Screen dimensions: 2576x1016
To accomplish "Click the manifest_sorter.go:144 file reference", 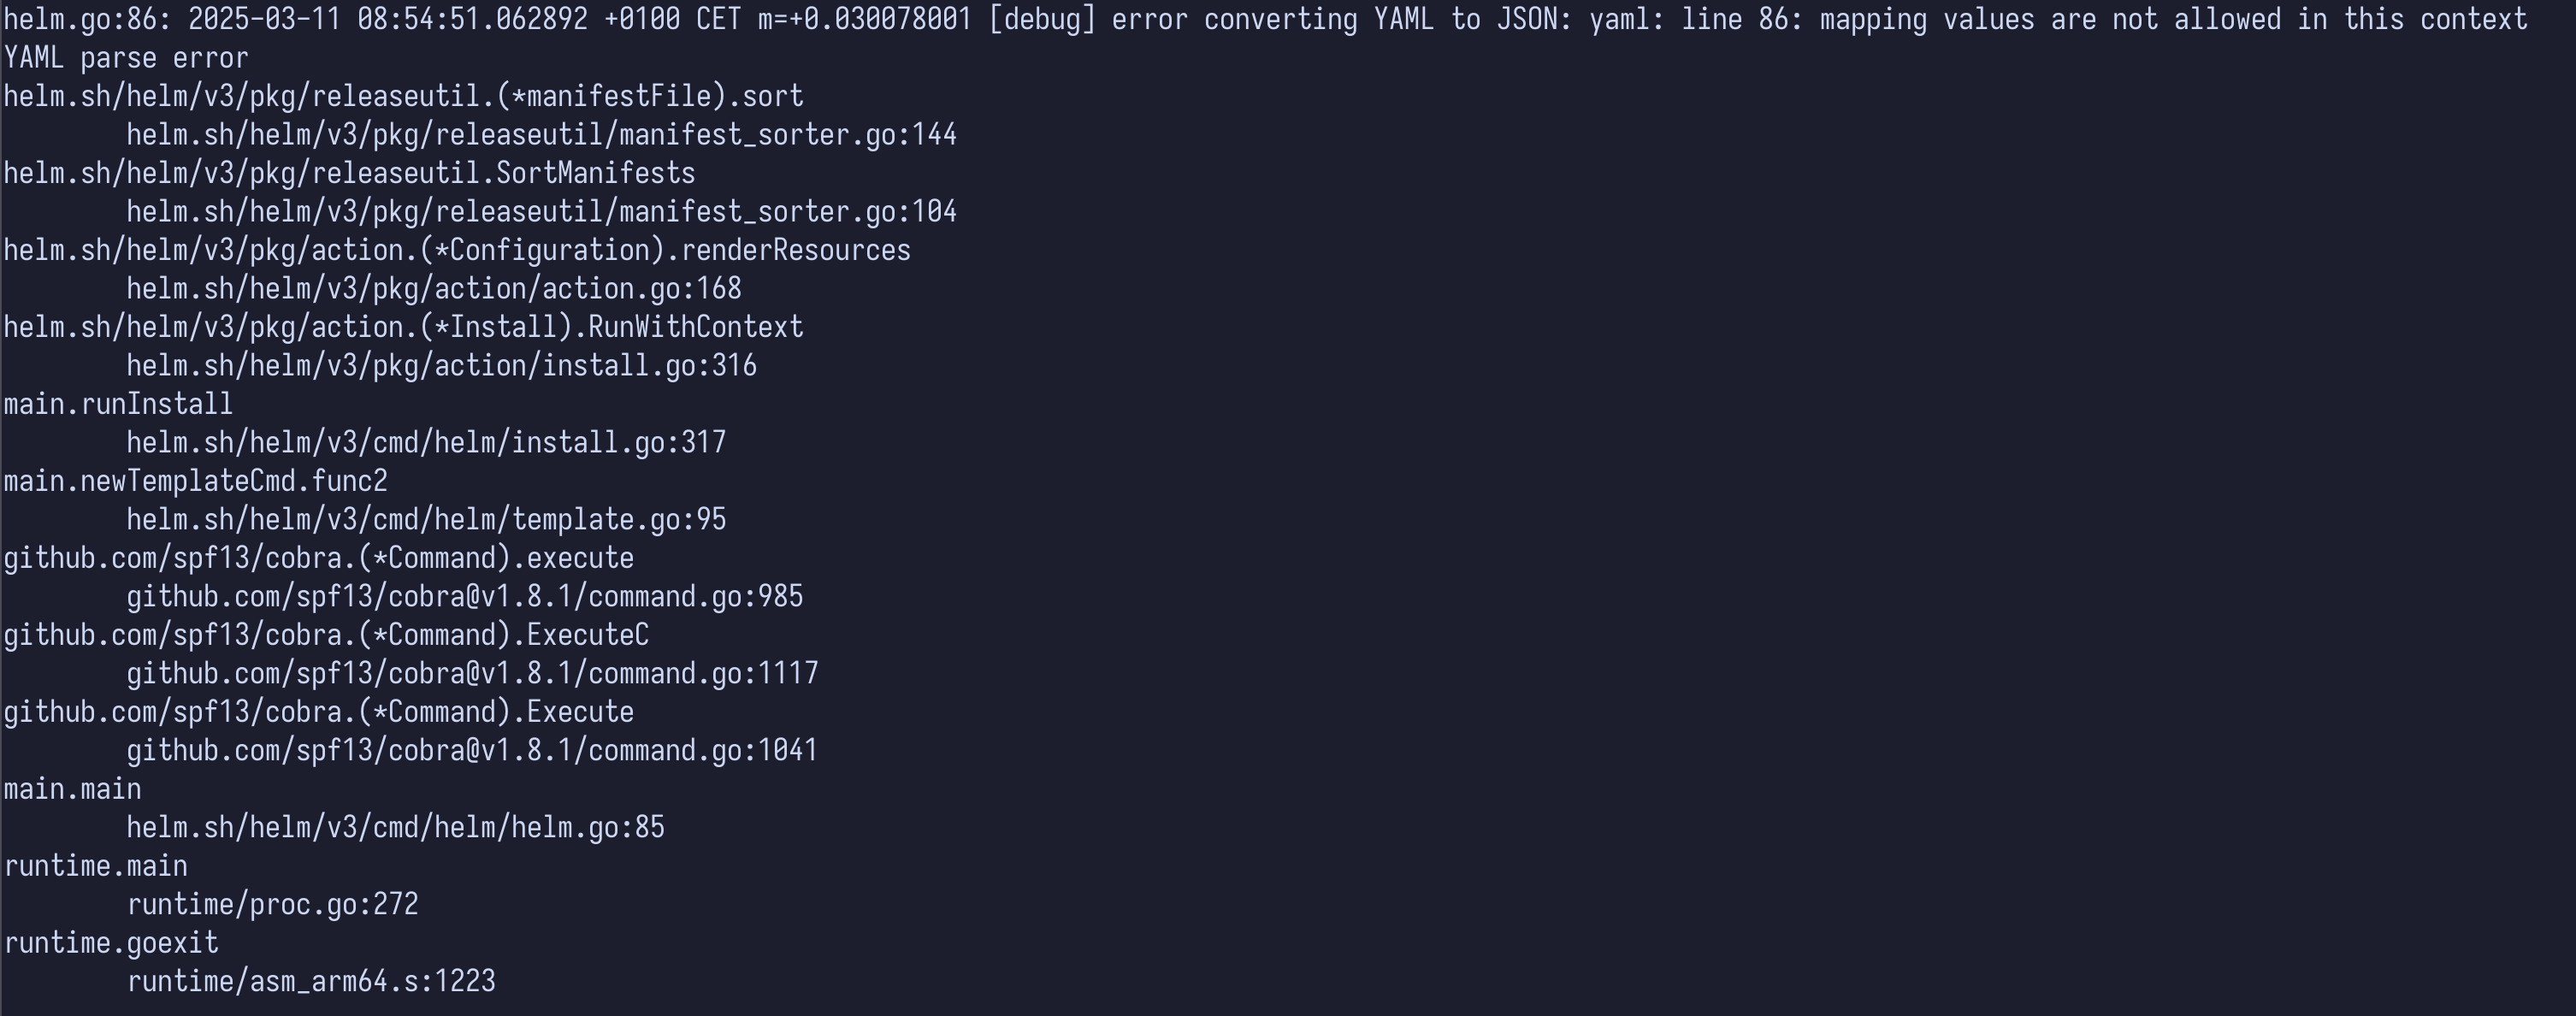I will tap(541, 135).
